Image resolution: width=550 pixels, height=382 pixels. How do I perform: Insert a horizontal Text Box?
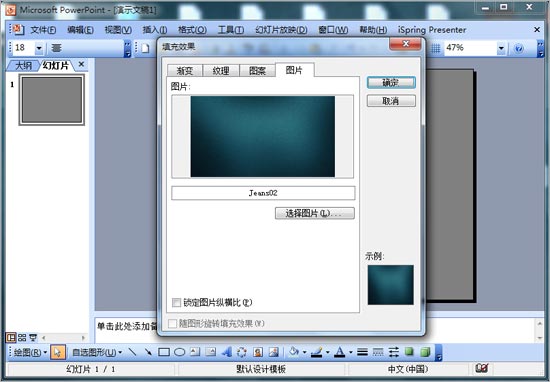point(195,351)
